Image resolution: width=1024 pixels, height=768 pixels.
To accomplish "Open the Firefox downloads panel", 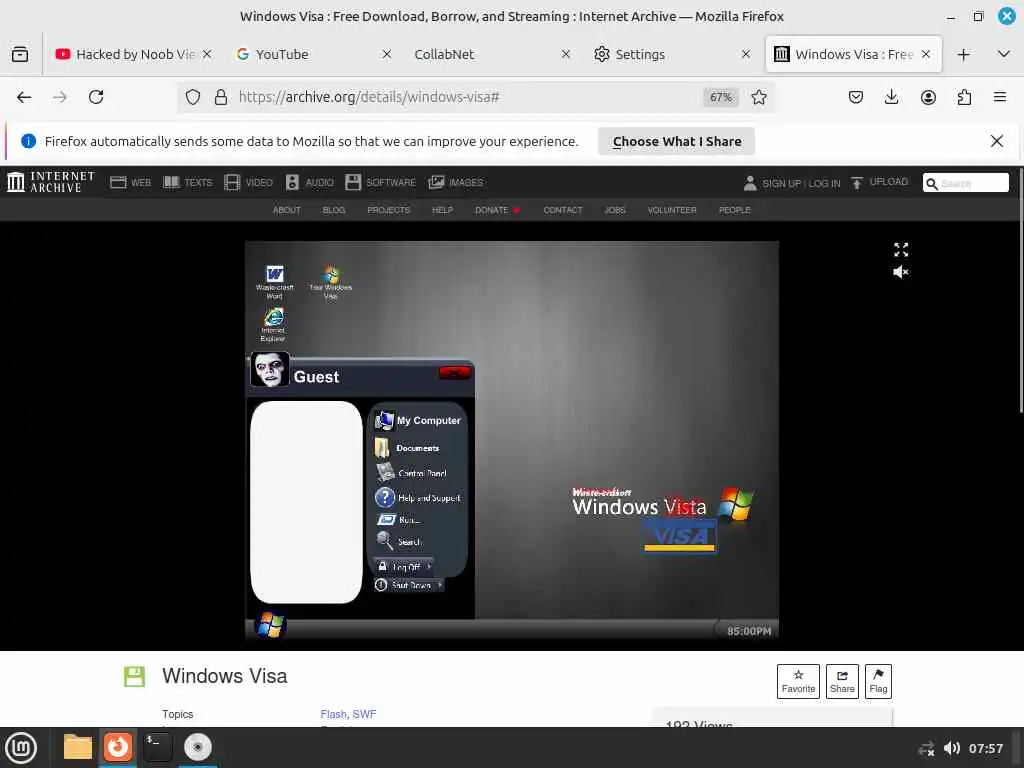I will (891, 97).
